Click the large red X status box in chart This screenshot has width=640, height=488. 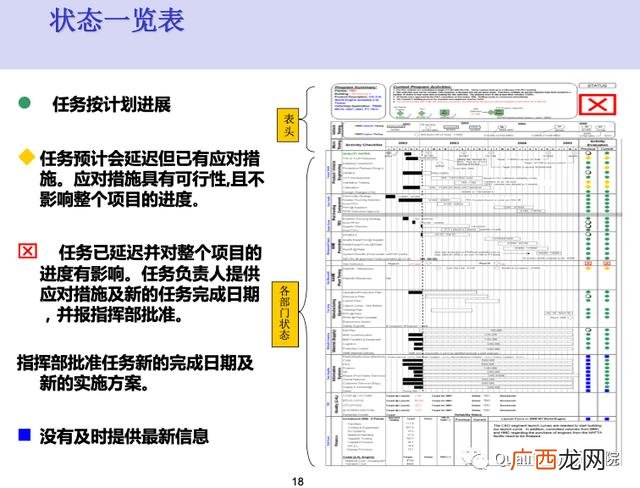597,105
